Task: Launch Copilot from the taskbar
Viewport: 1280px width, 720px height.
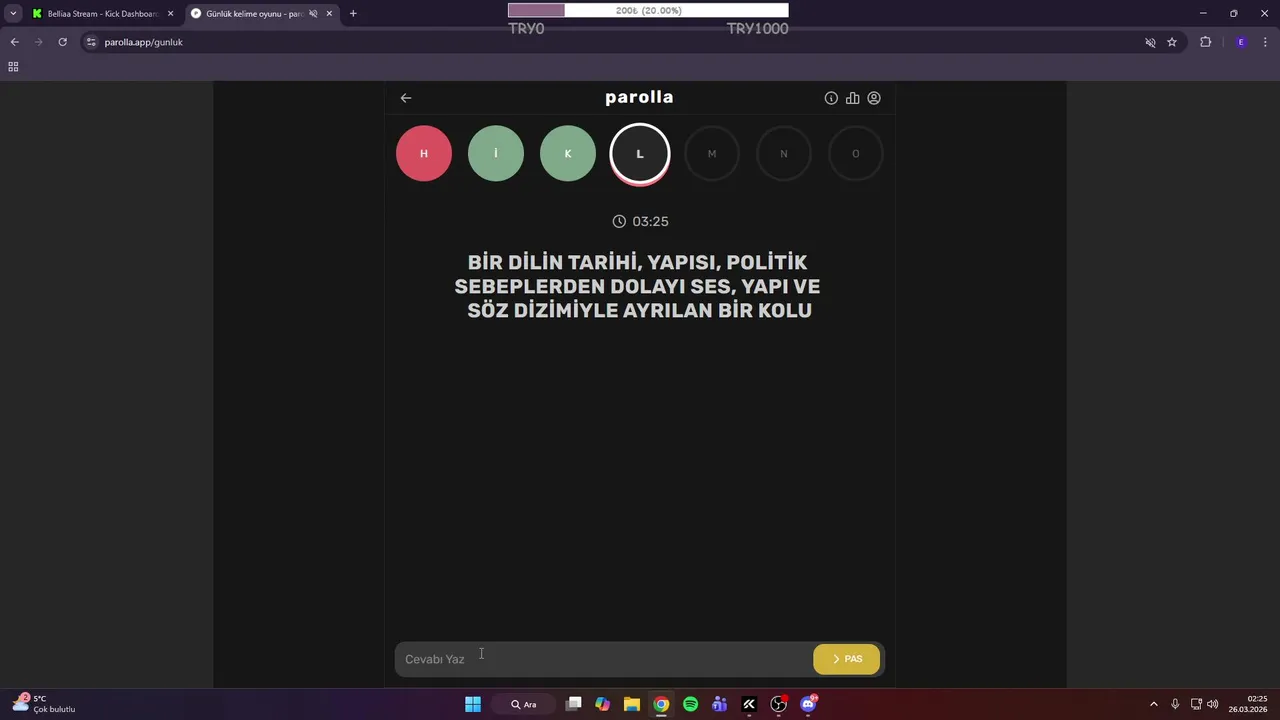Action: (x=602, y=704)
